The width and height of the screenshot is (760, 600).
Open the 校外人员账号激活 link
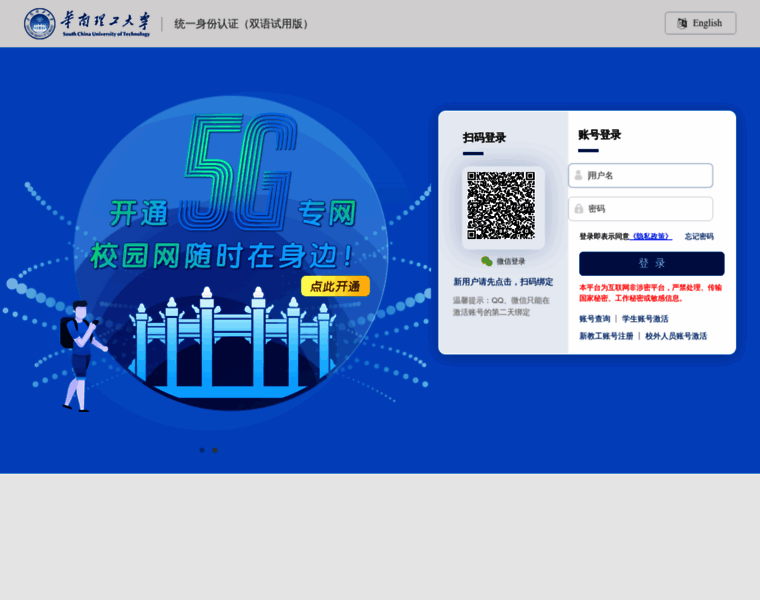coord(676,336)
